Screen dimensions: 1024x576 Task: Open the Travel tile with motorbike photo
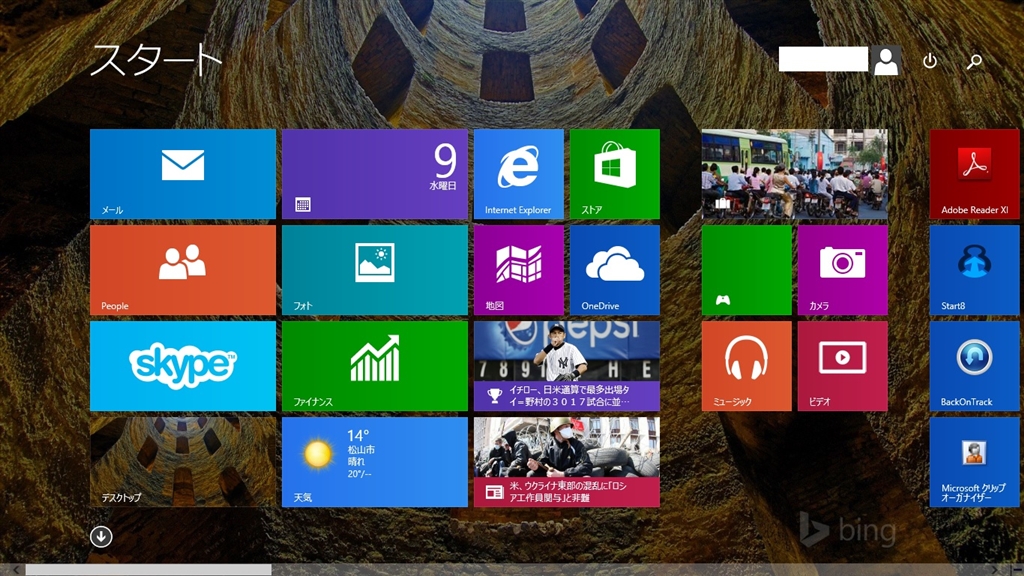[x=795, y=174]
